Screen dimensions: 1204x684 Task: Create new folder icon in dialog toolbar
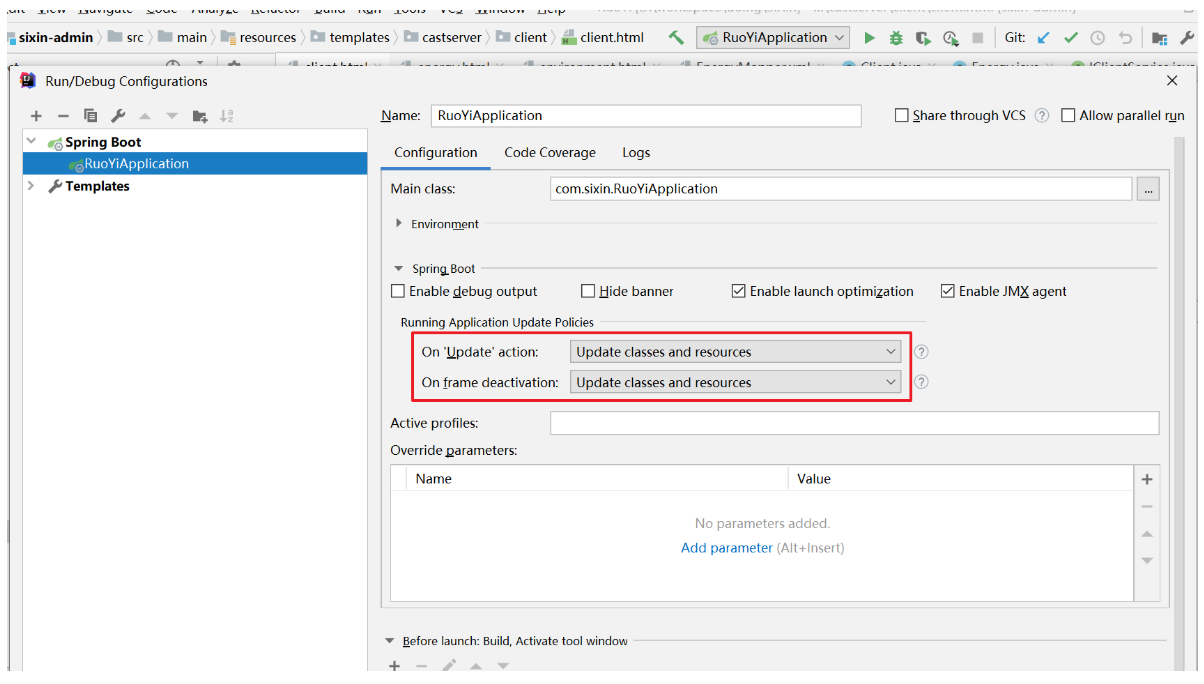click(x=200, y=116)
